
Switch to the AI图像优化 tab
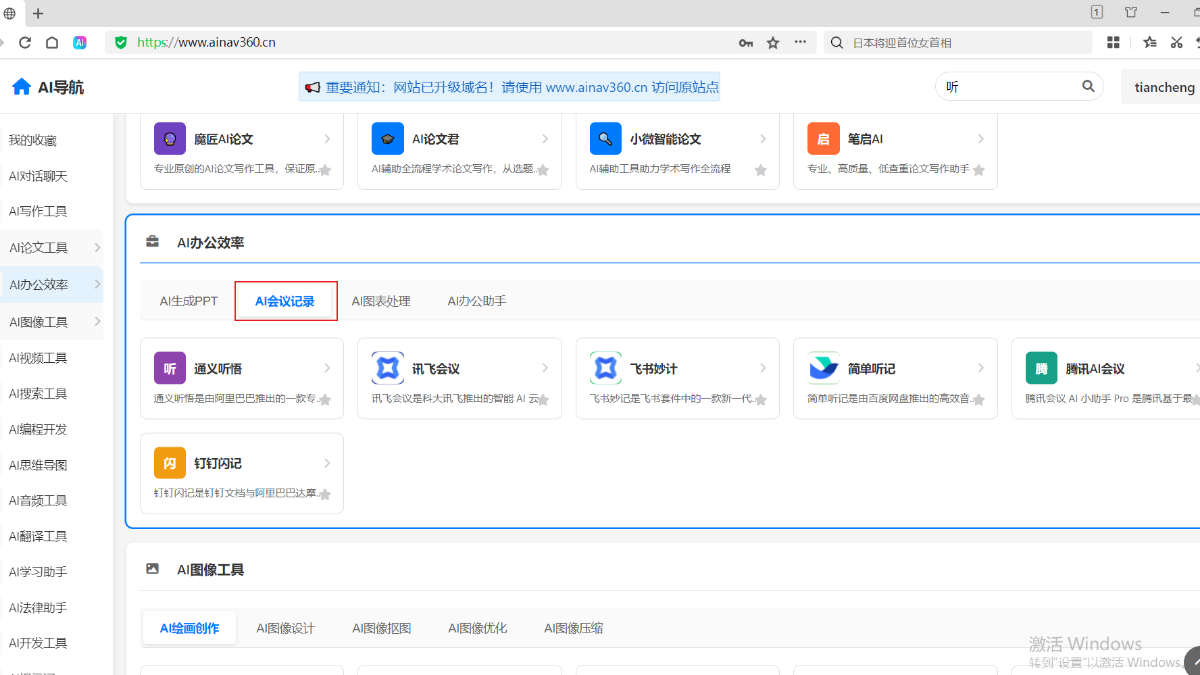coord(477,628)
